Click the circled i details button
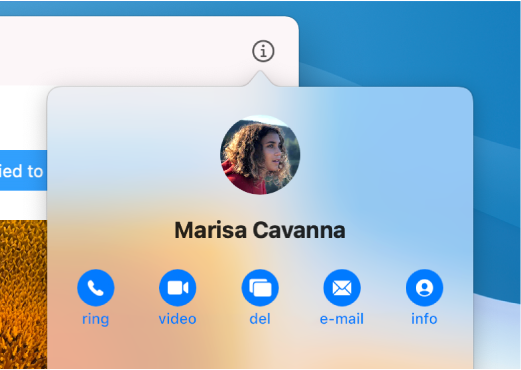This screenshot has height=370, width=521. pyautogui.click(x=263, y=51)
